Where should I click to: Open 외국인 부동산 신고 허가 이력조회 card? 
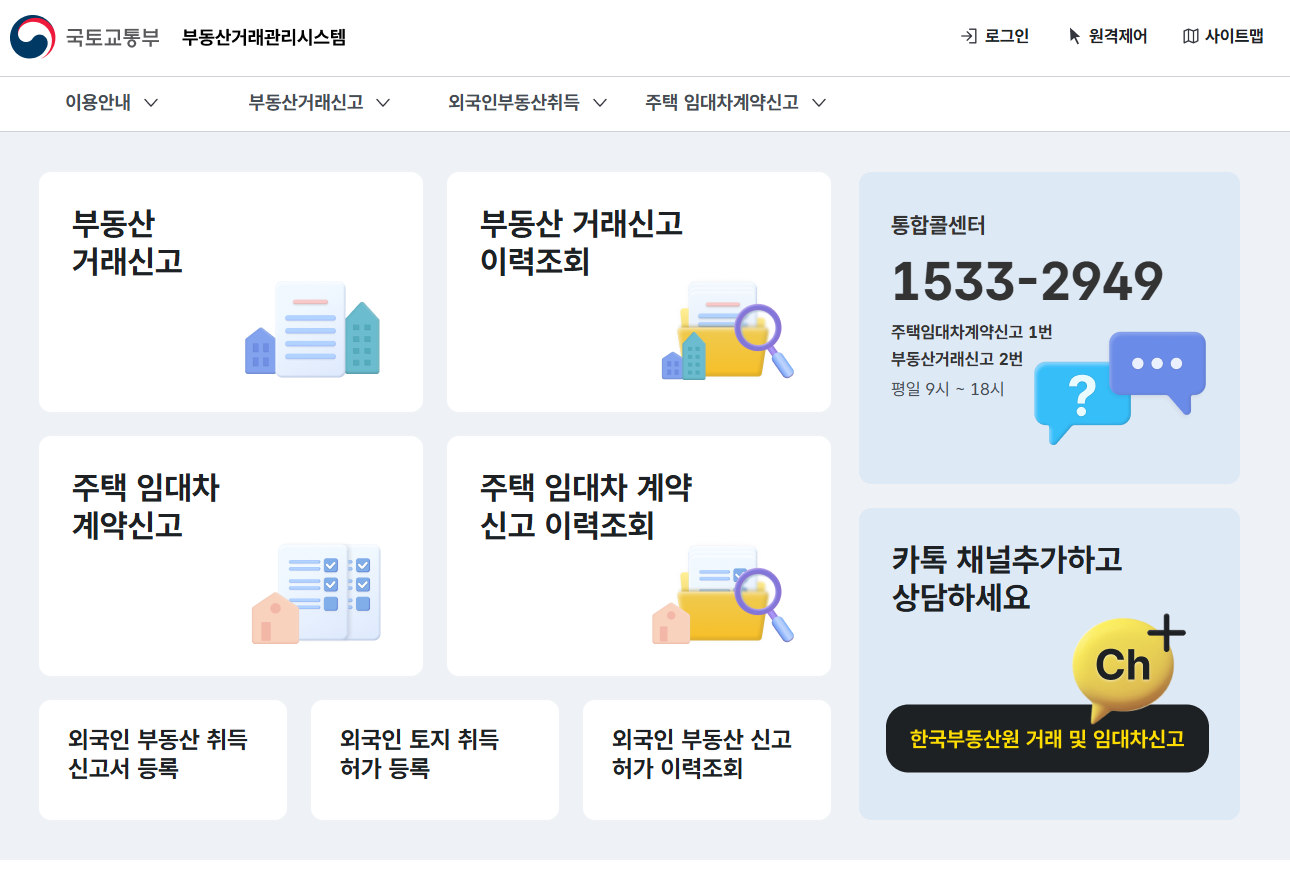[707, 760]
